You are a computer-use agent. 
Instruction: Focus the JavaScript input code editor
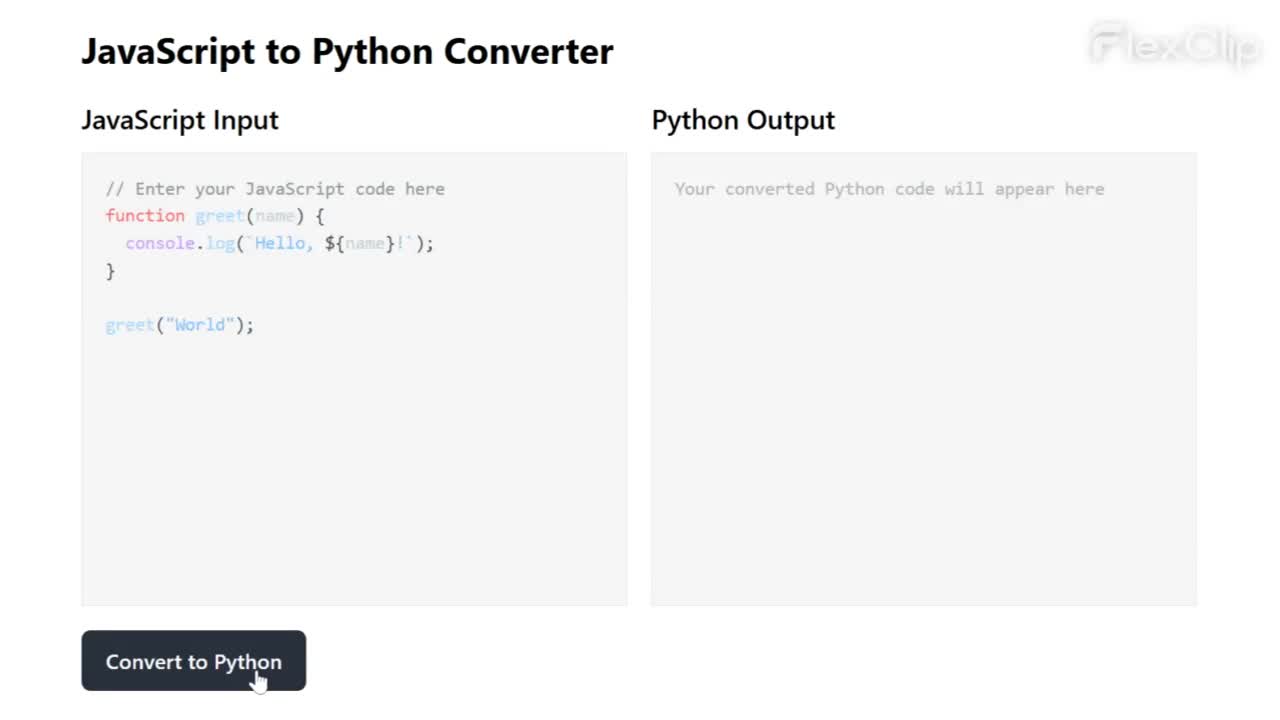pyautogui.click(x=354, y=379)
